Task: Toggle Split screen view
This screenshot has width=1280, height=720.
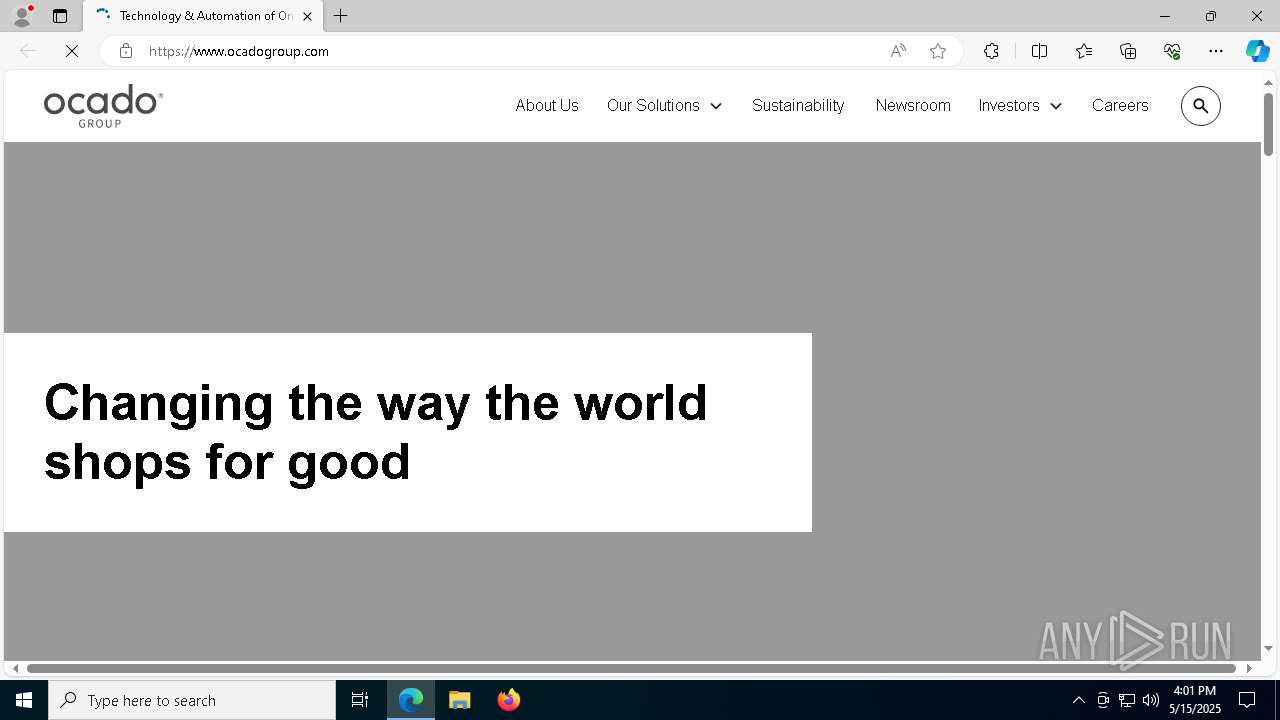Action: tap(1039, 51)
